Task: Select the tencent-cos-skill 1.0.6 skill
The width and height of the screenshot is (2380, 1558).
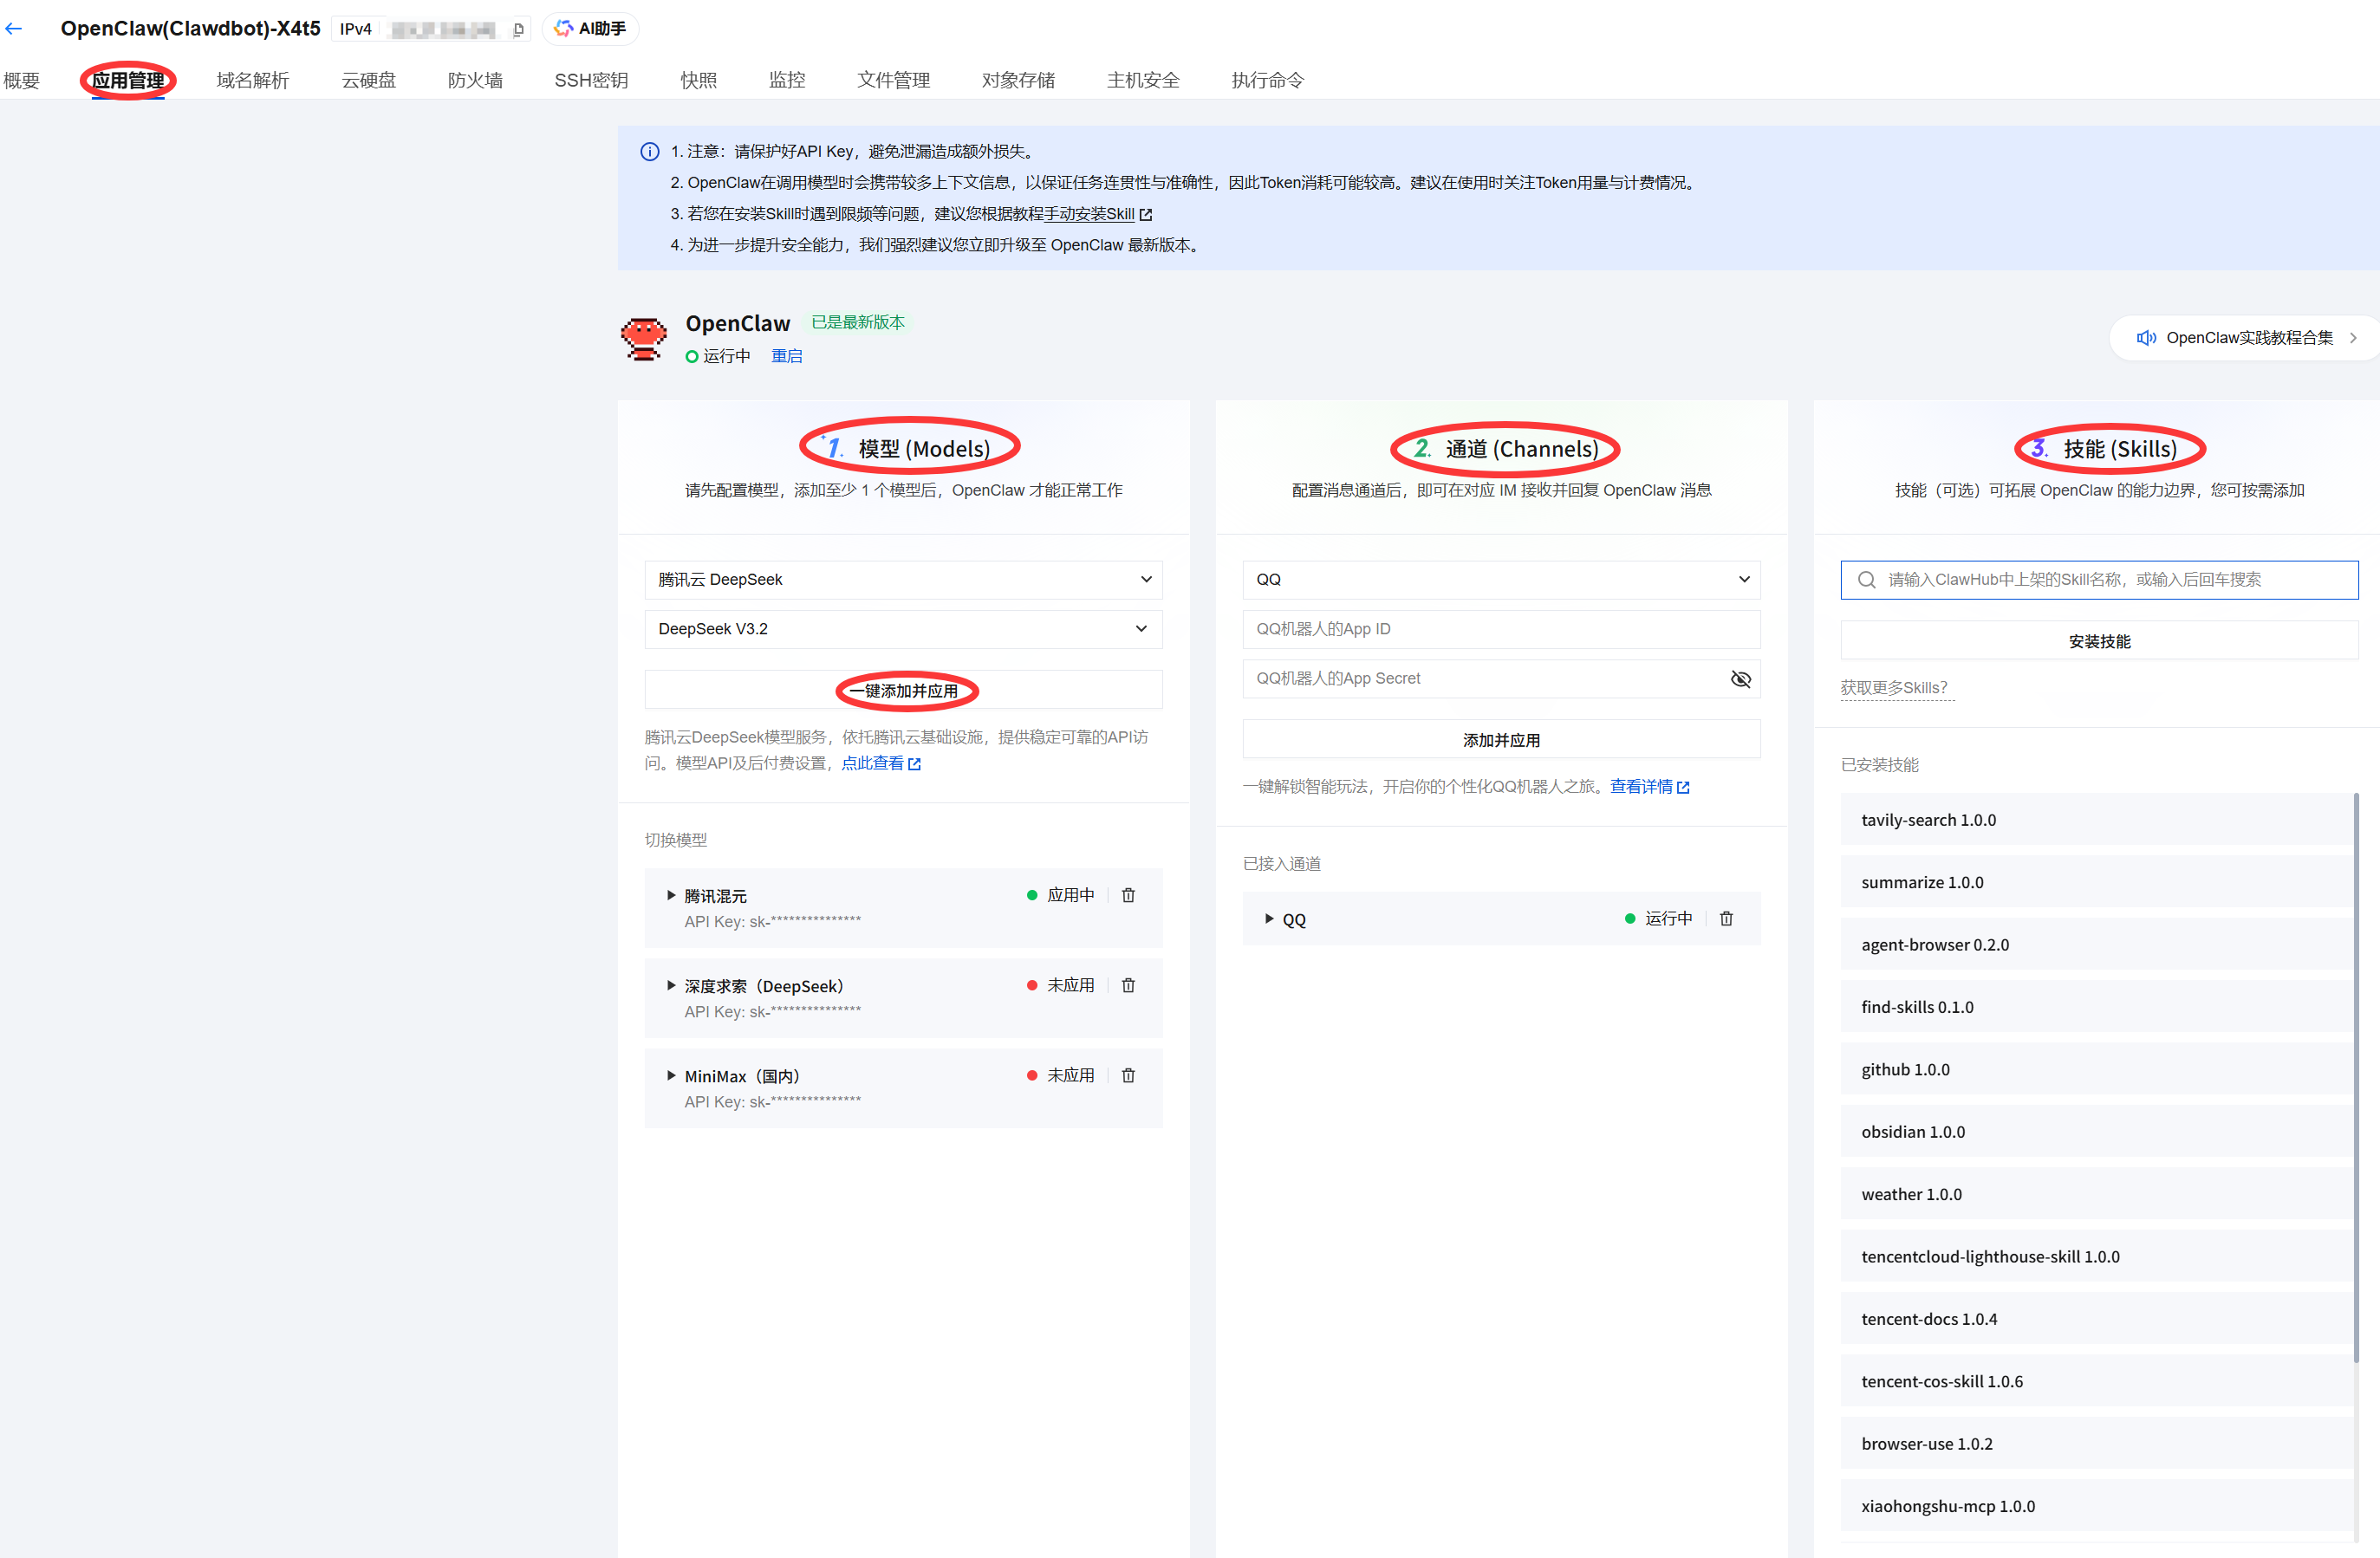Action: [x=2096, y=1381]
